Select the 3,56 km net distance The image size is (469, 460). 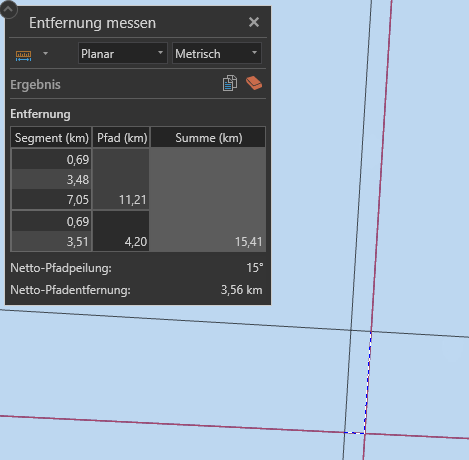pos(241,290)
